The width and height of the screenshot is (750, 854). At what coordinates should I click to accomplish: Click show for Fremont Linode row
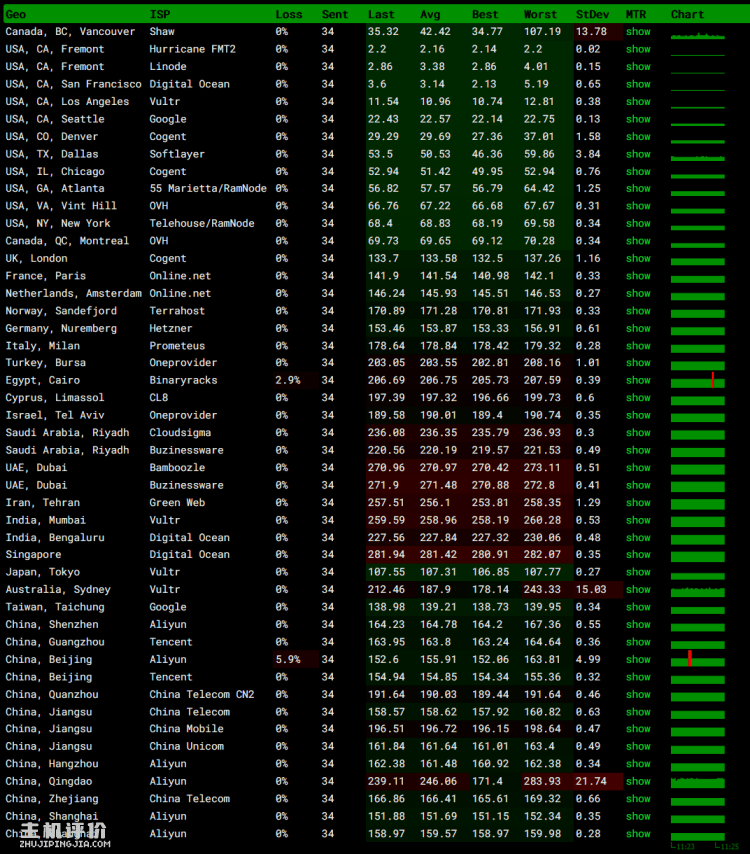pos(638,66)
